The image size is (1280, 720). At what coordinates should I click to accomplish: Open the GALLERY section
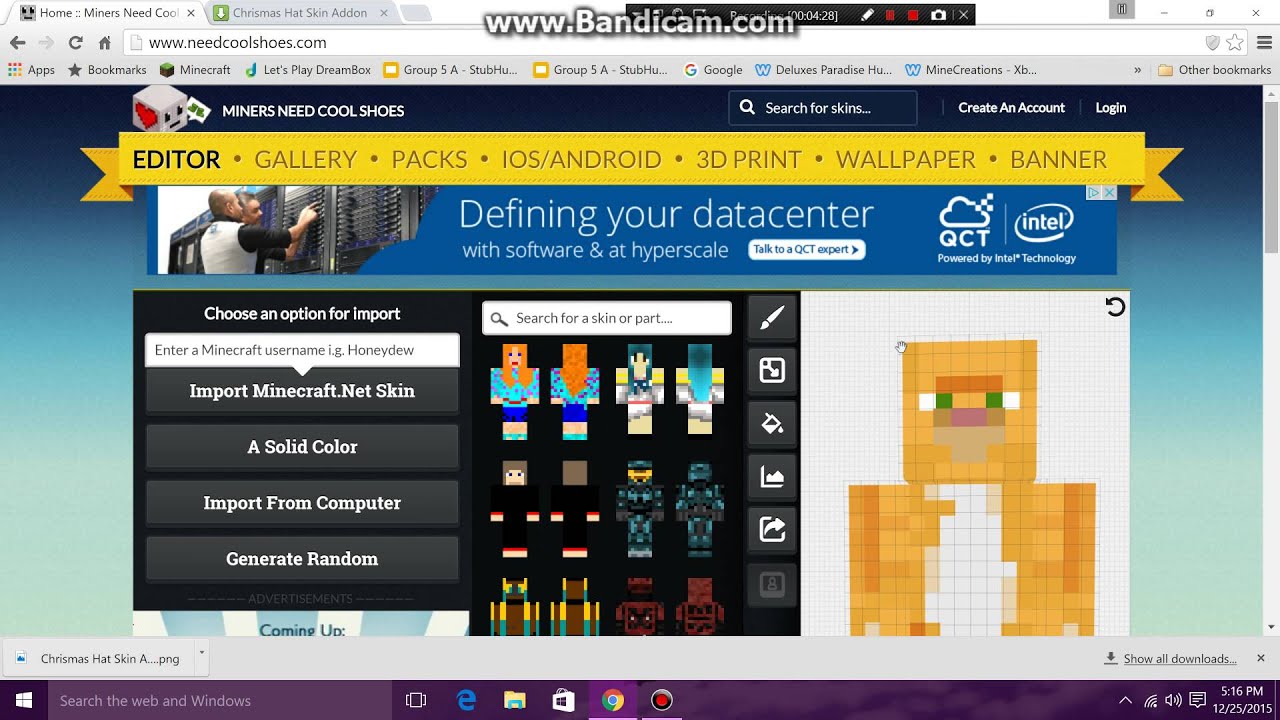[305, 160]
